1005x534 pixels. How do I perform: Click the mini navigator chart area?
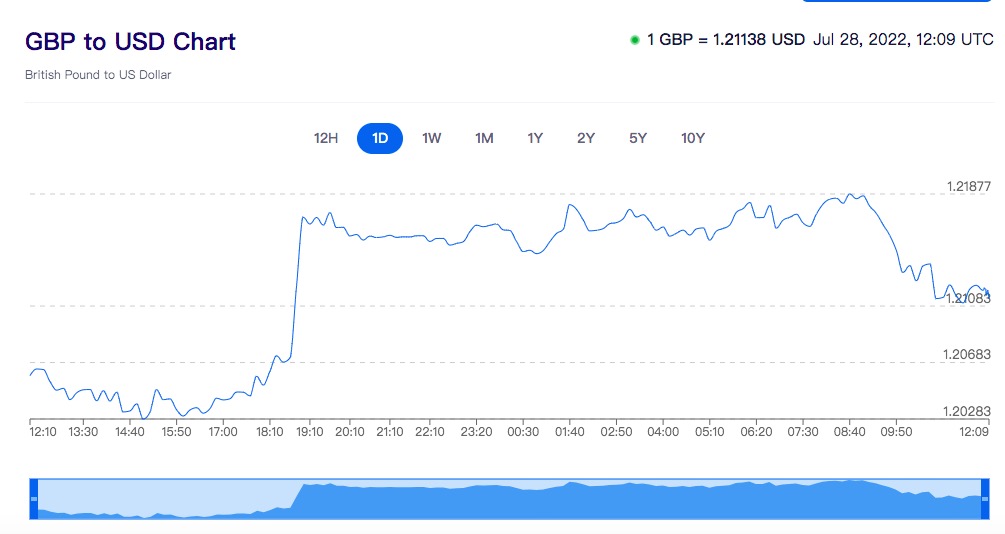[510, 499]
